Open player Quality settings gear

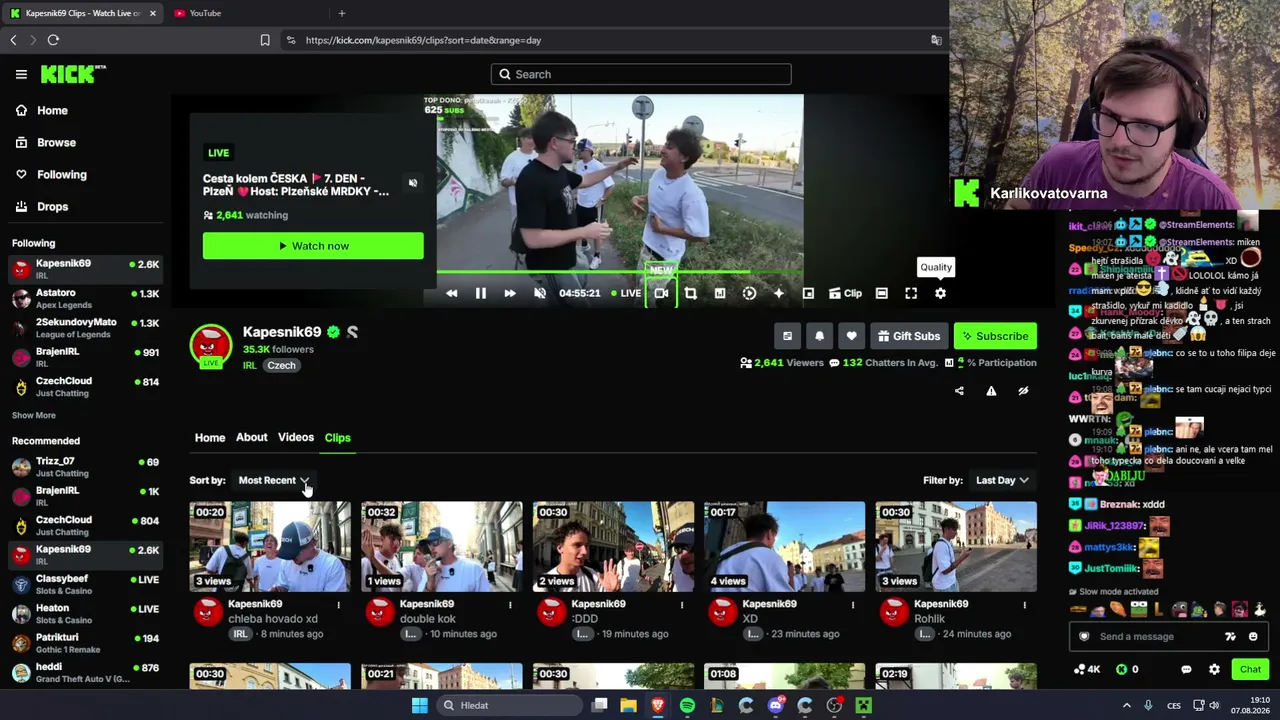coord(940,293)
